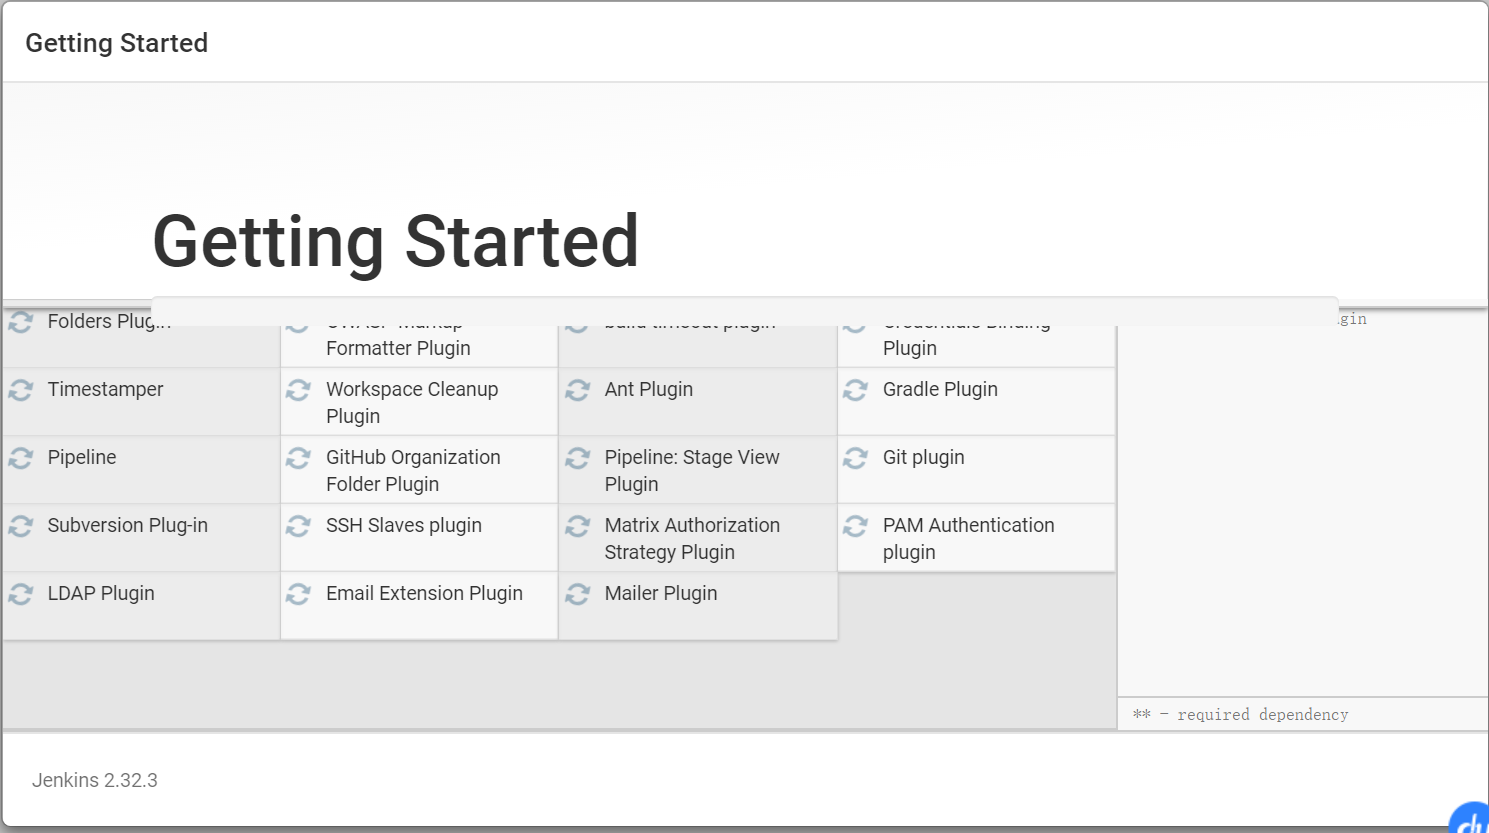Image resolution: width=1489 pixels, height=833 pixels.
Task: Click the sync icon next to SSH Slaves plugin
Action: (298, 526)
